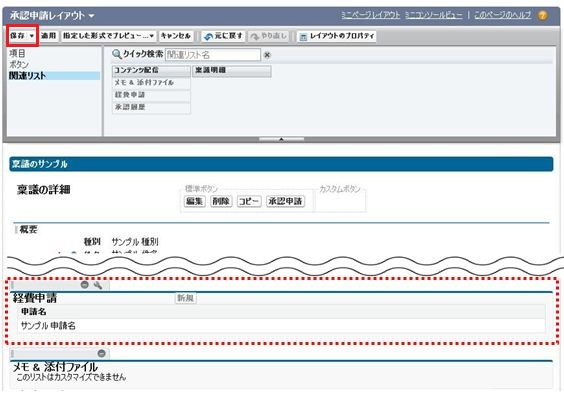Select メモ & 添付ファイル palette item

151,83
